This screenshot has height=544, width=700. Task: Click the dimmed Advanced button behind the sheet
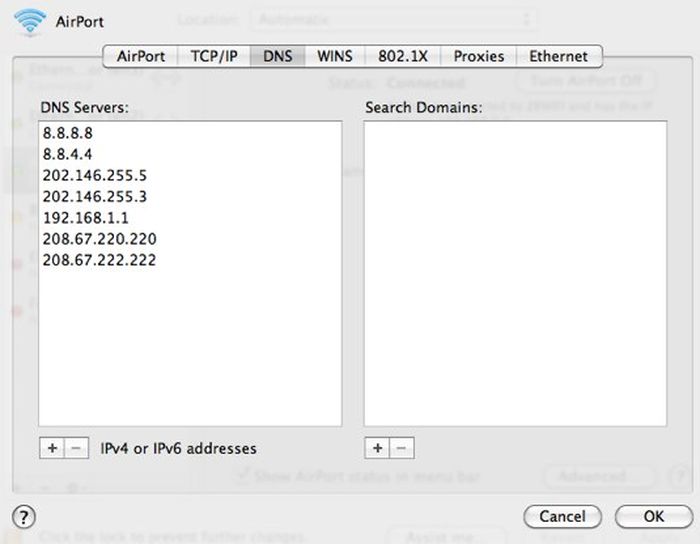pyautogui.click(x=600, y=476)
